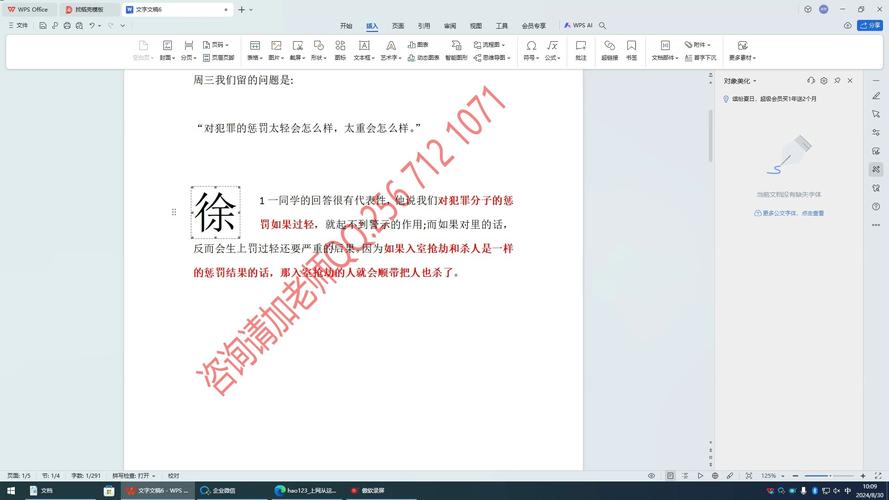The height and width of the screenshot is (500, 889).
Task: Switch to page layout view in status bar
Action: [x=670, y=476]
